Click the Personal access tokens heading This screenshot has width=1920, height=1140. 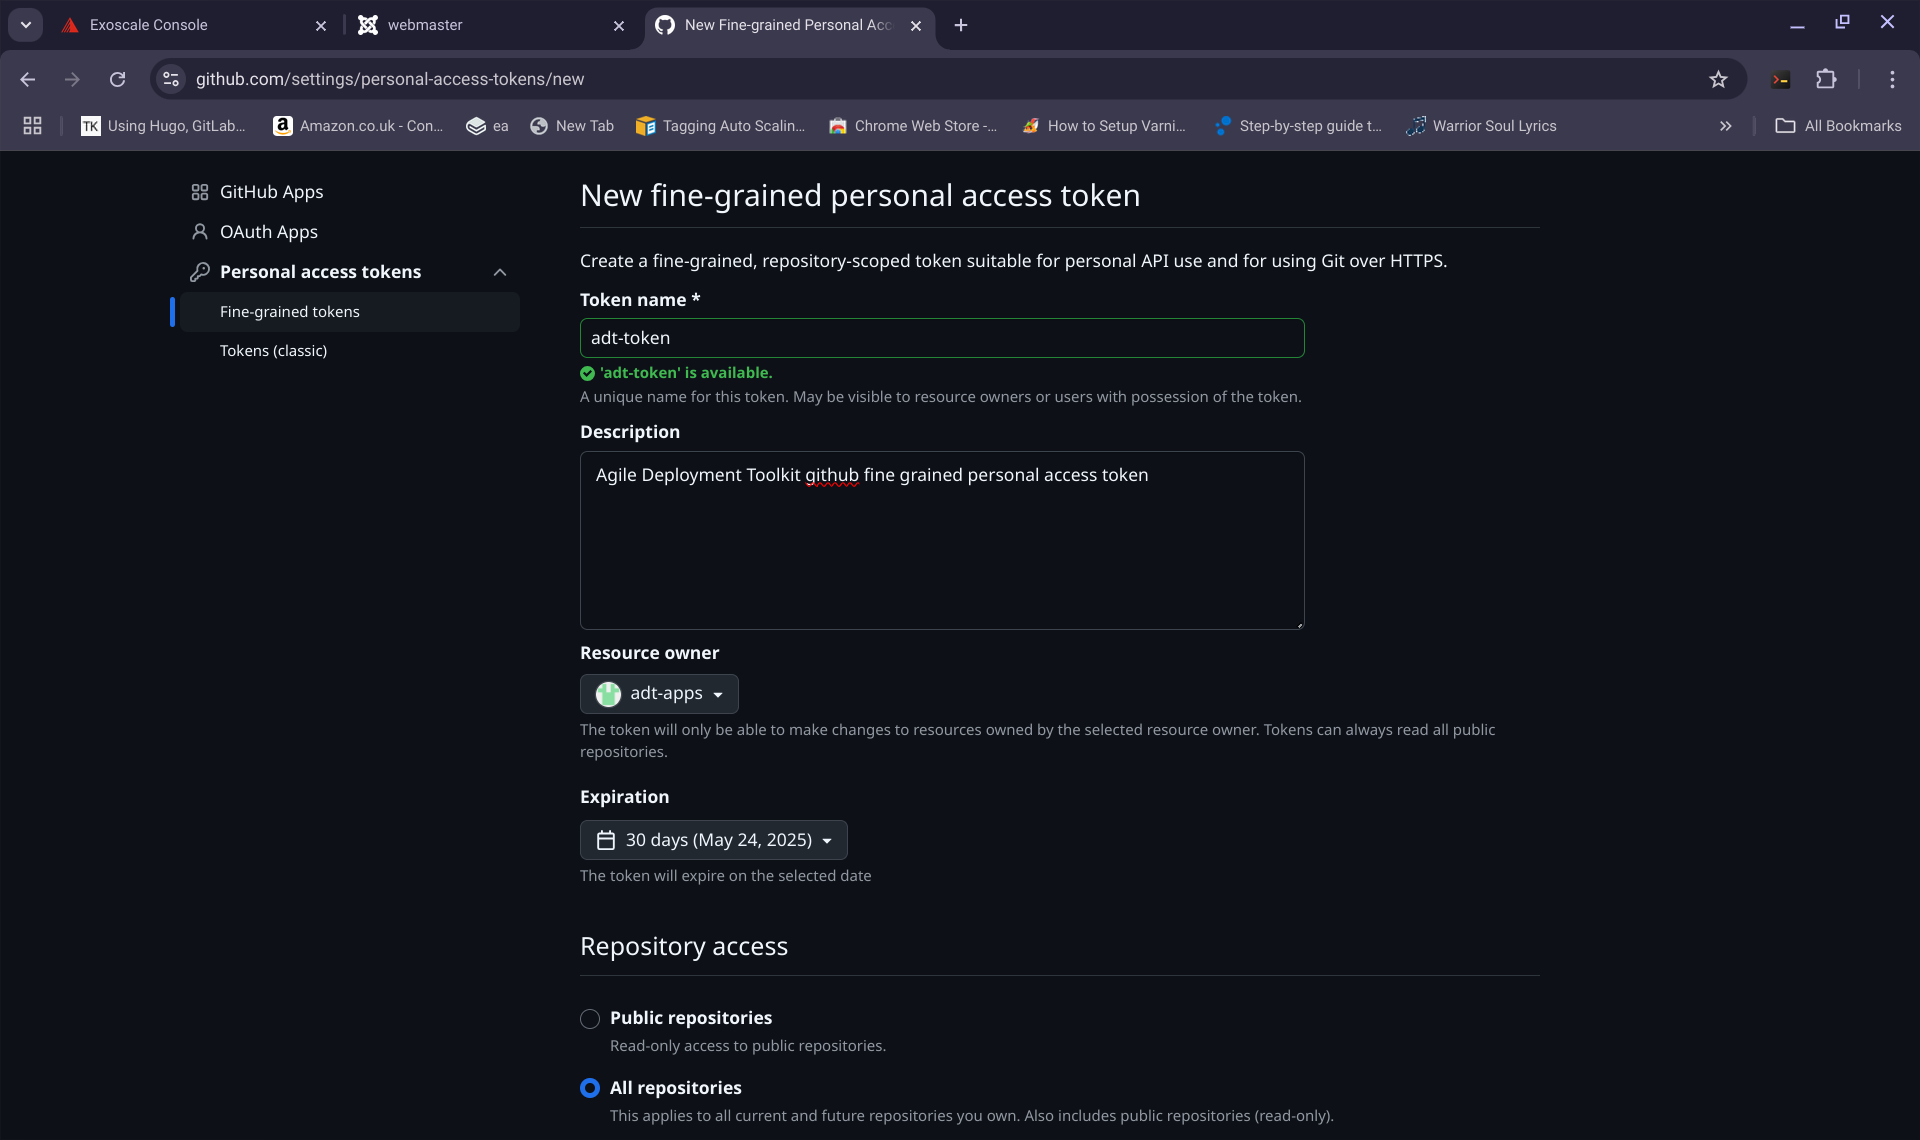(x=320, y=272)
